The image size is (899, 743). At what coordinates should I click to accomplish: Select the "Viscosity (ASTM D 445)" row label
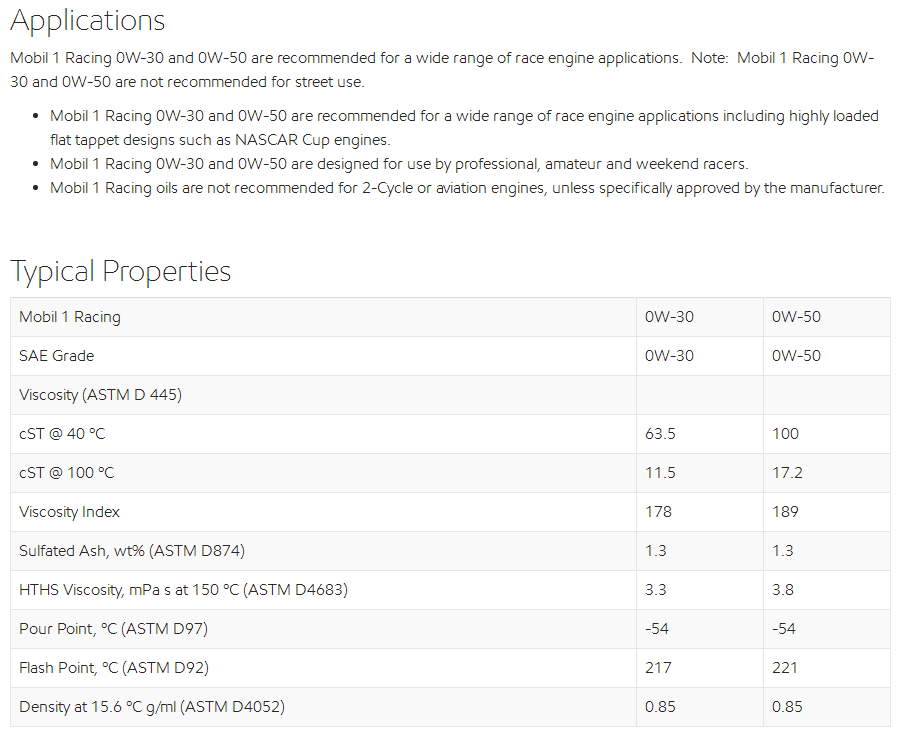pos(100,395)
